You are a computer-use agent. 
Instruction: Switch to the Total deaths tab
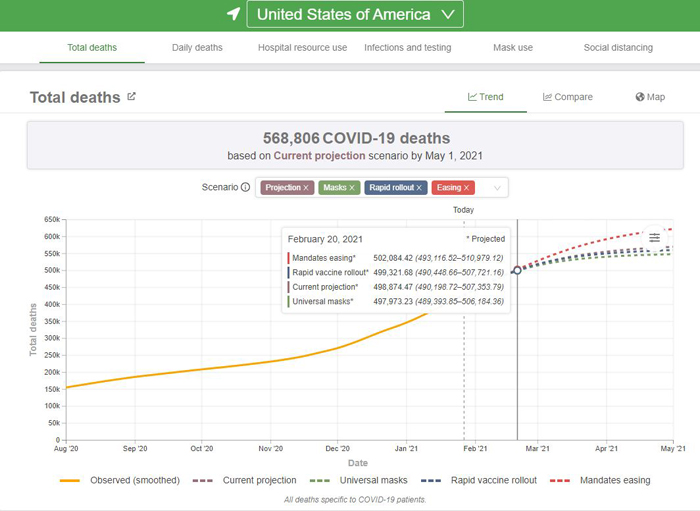click(x=92, y=48)
